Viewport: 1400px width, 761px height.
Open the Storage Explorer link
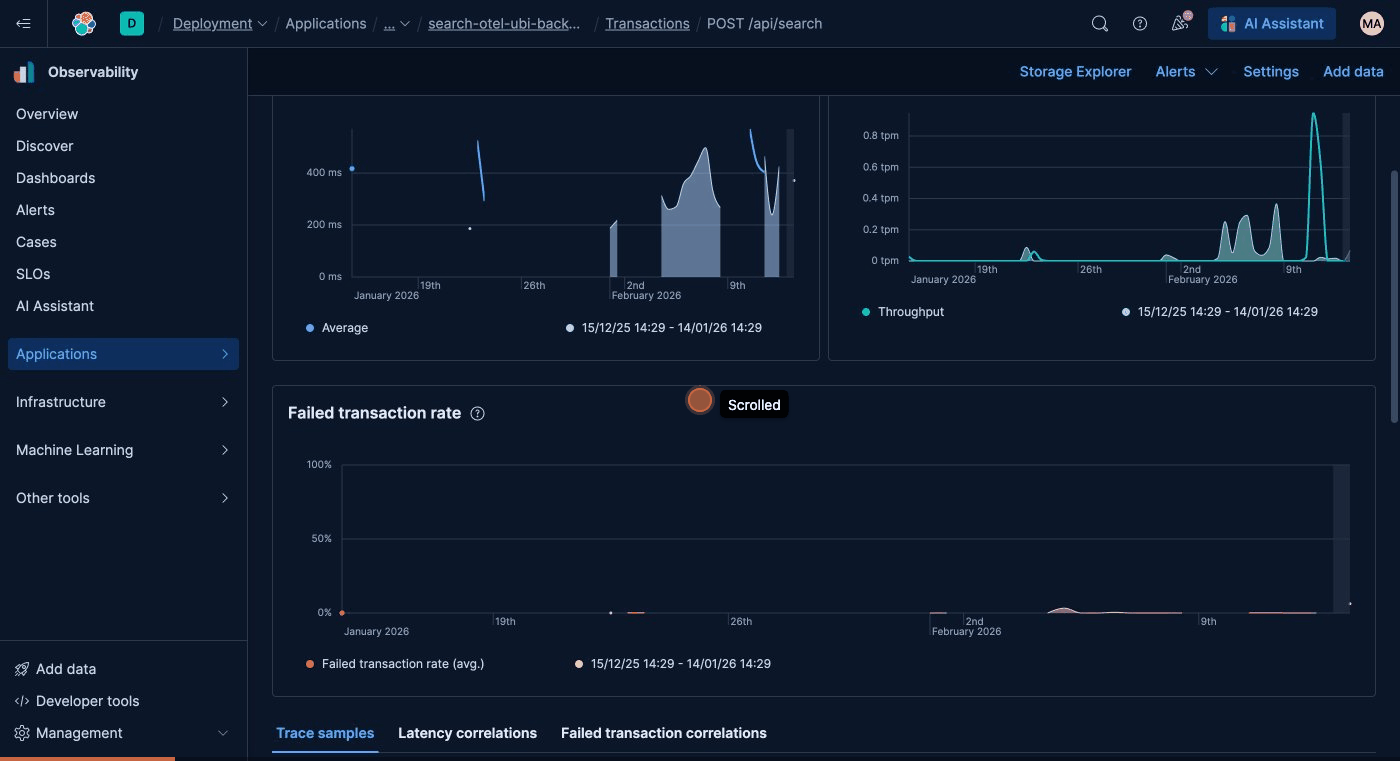point(1075,72)
